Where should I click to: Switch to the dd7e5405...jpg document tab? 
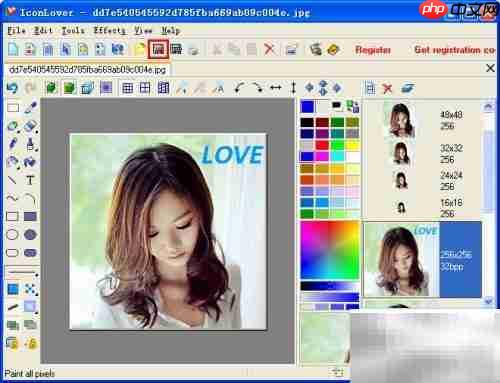(x=87, y=70)
